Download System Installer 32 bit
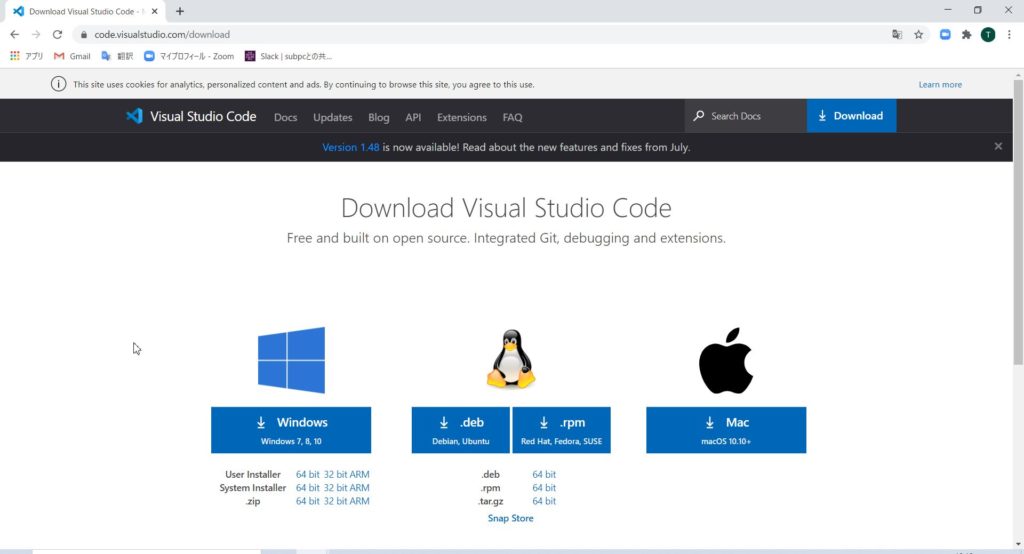Image resolution: width=1024 pixels, height=554 pixels. 335,488
